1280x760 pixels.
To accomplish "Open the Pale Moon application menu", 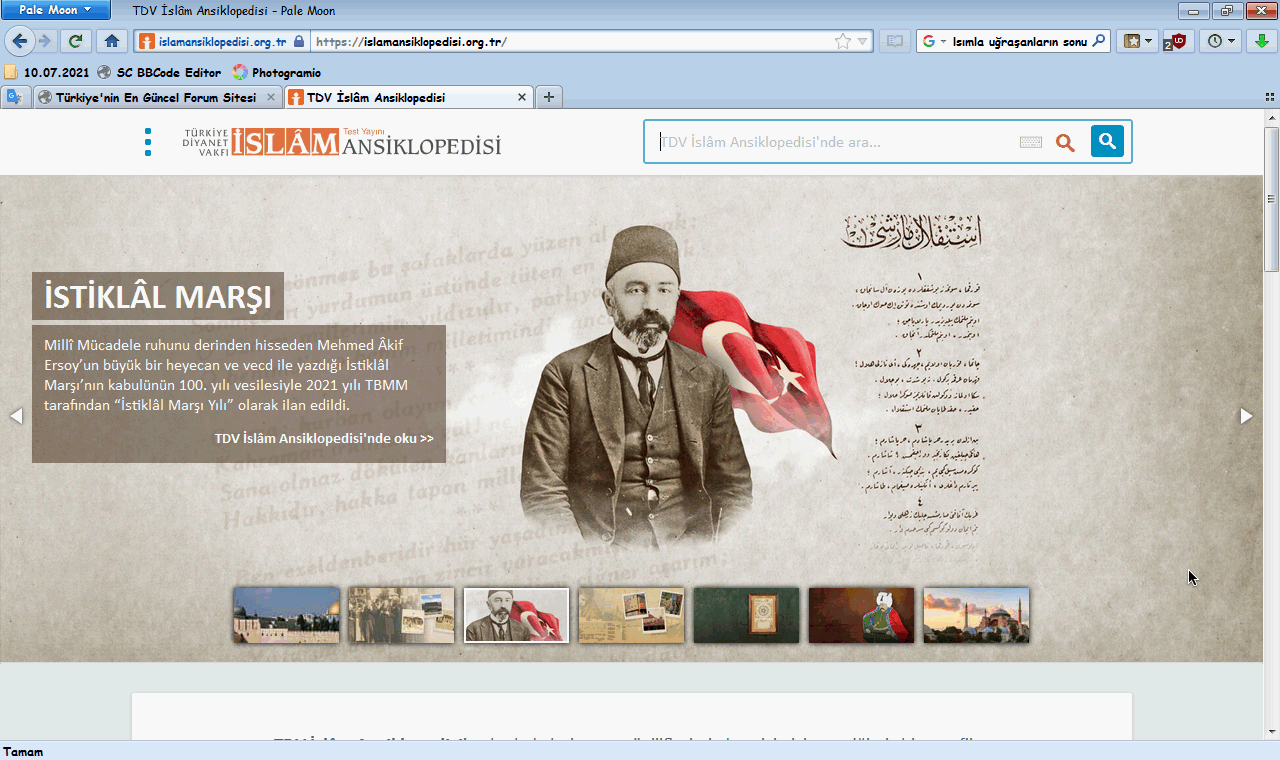I will (x=57, y=10).
